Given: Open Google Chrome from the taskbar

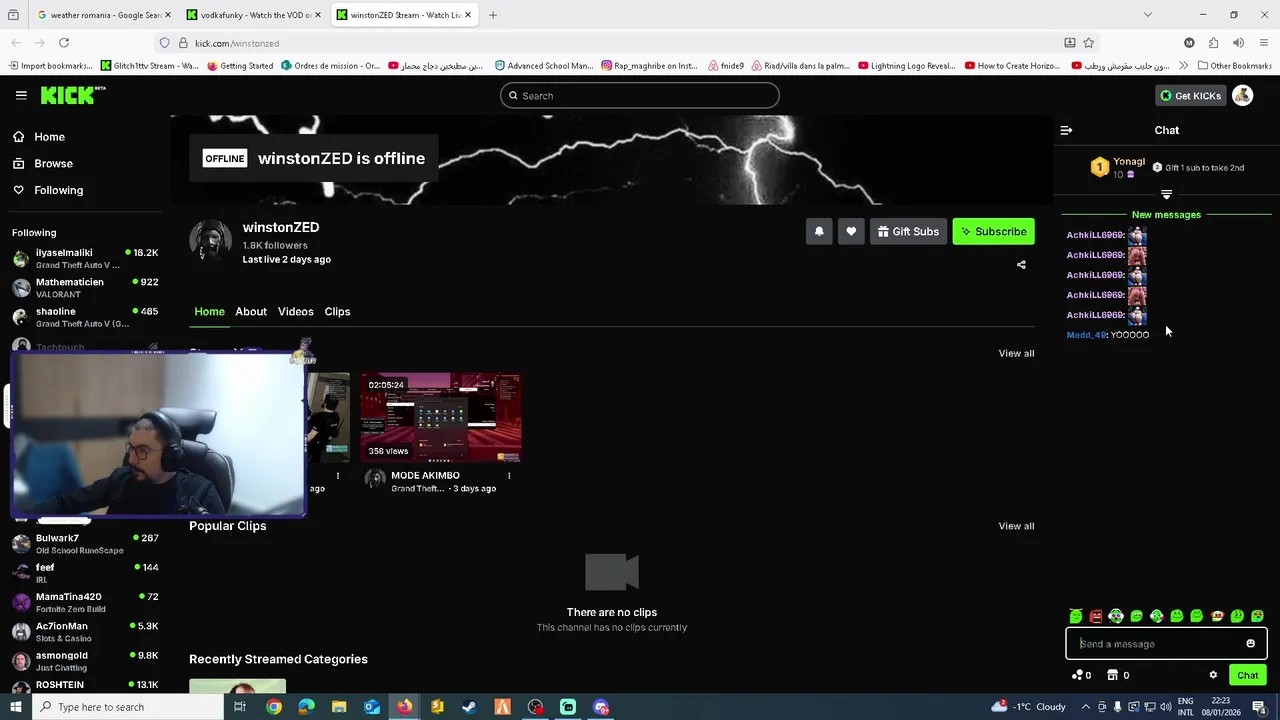Looking at the screenshot, I should (x=273, y=707).
